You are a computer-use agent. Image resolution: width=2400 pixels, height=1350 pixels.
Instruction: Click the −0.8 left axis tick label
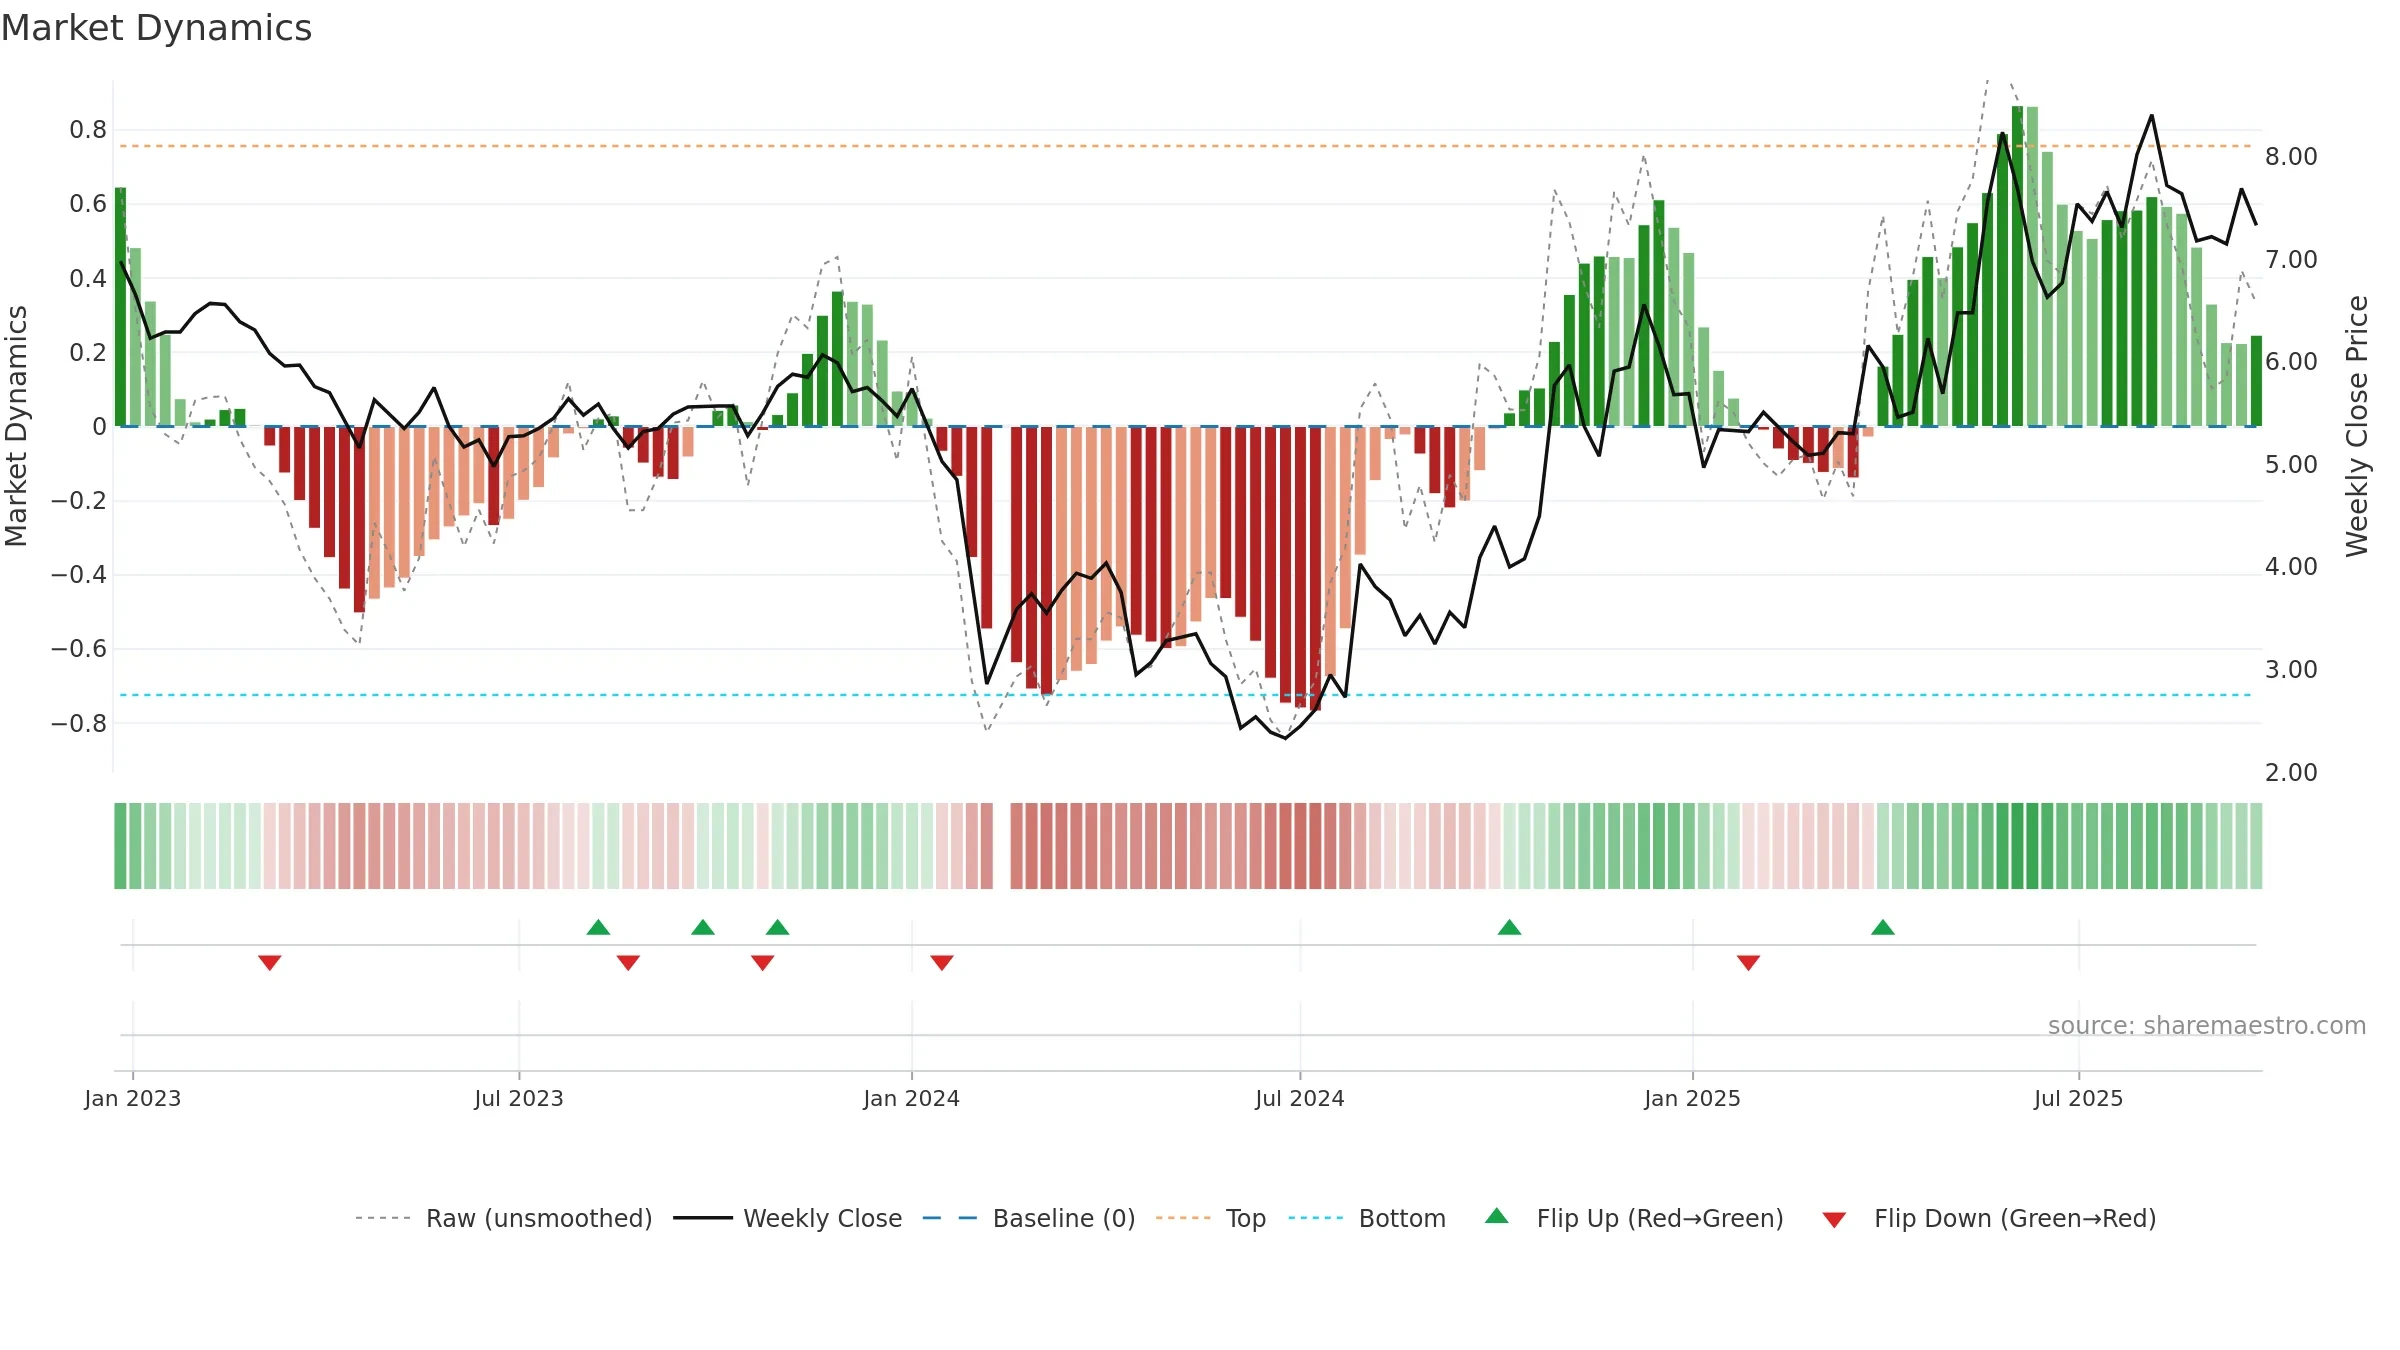(79, 723)
